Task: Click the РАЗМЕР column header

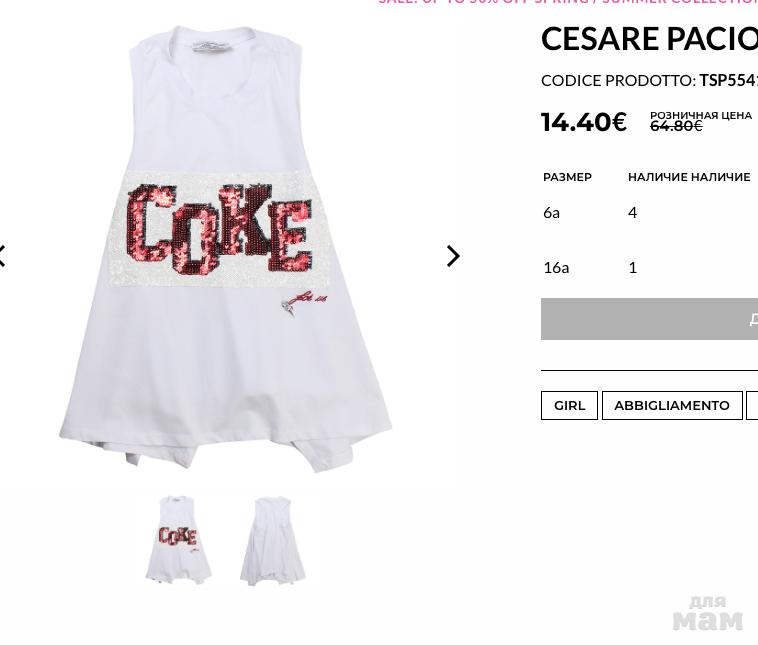Action: point(567,177)
